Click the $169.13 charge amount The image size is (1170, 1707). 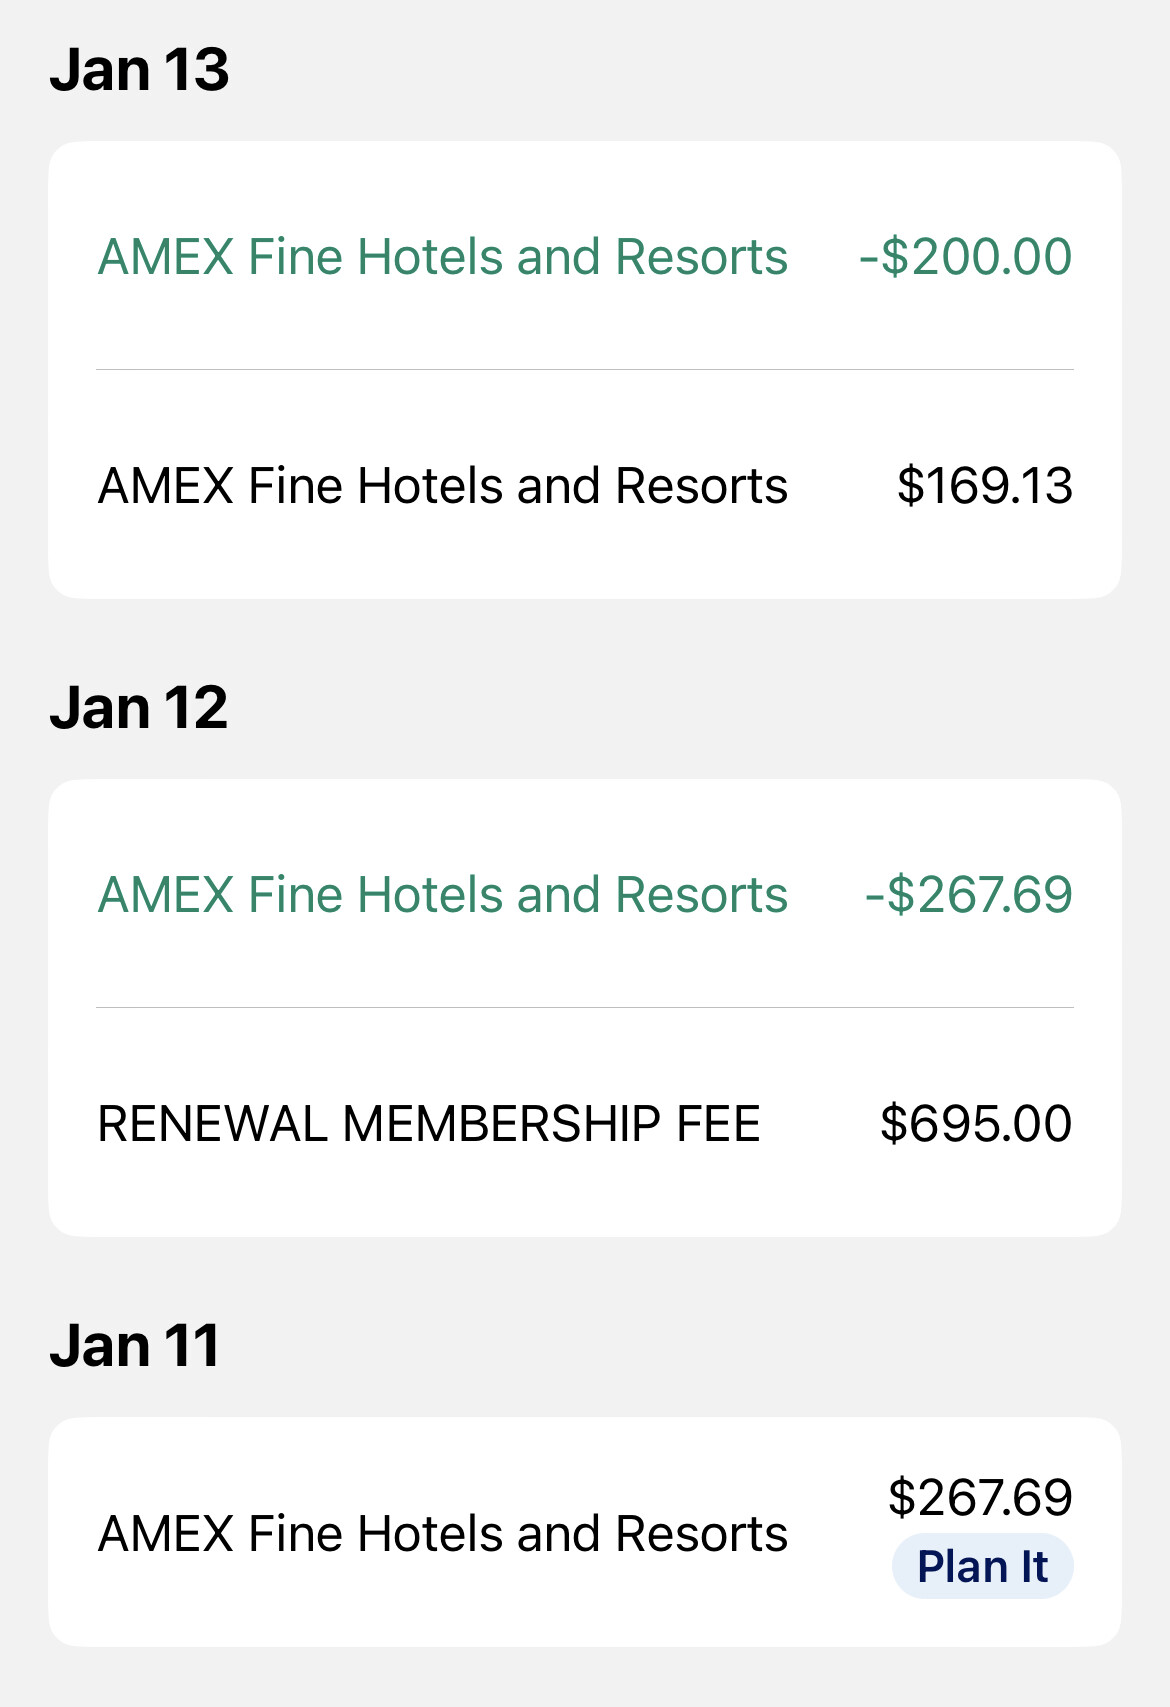[x=984, y=486]
